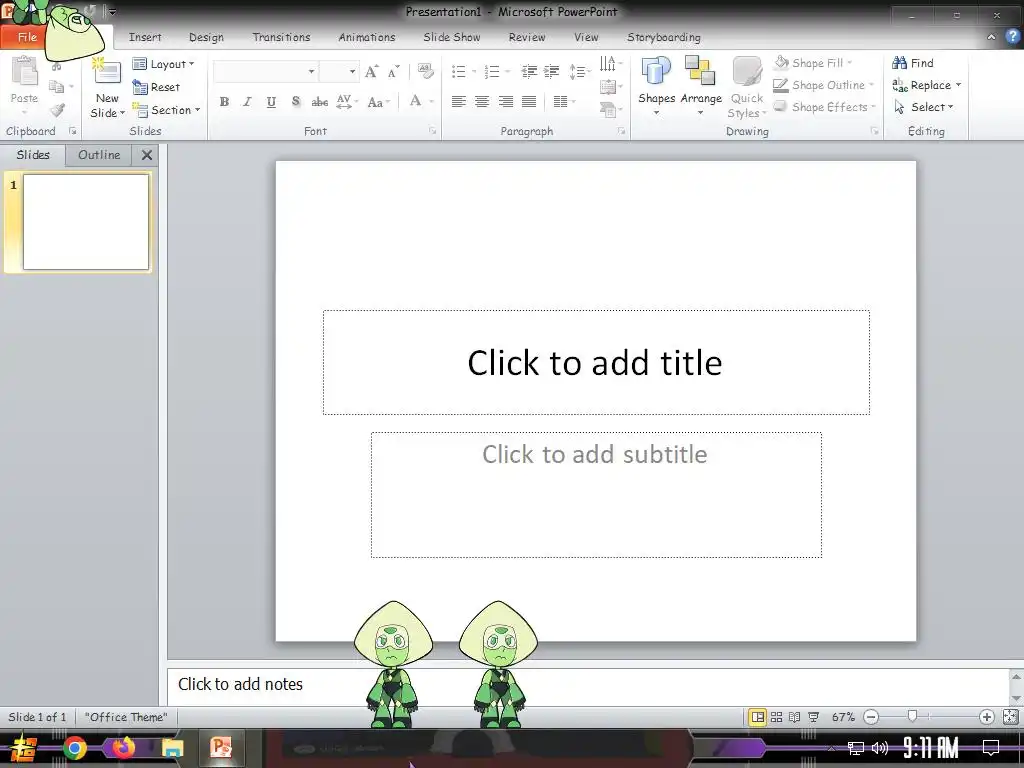Open the Section dropdown
Viewport: 1024px width, 768px height.
tap(166, 110)
